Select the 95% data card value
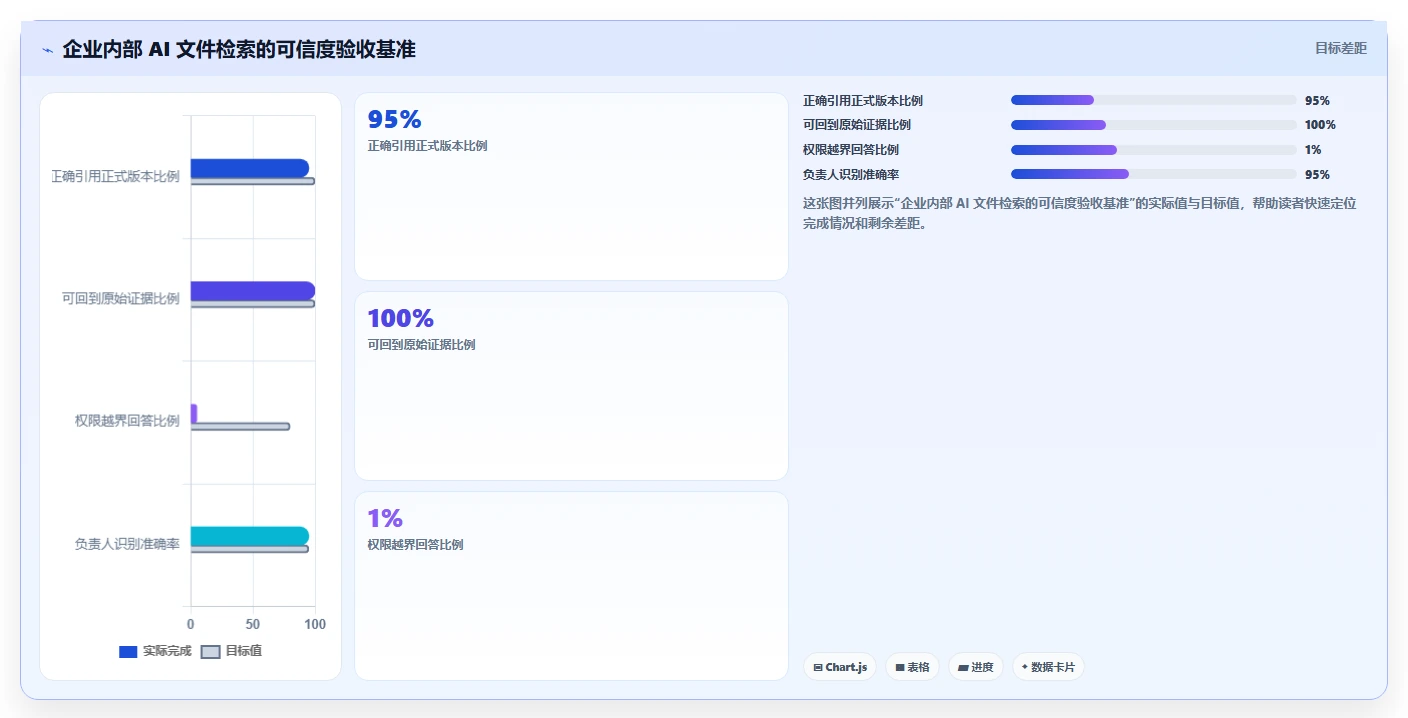This screenshot has width=1408, height=718. tap(395, 119)
